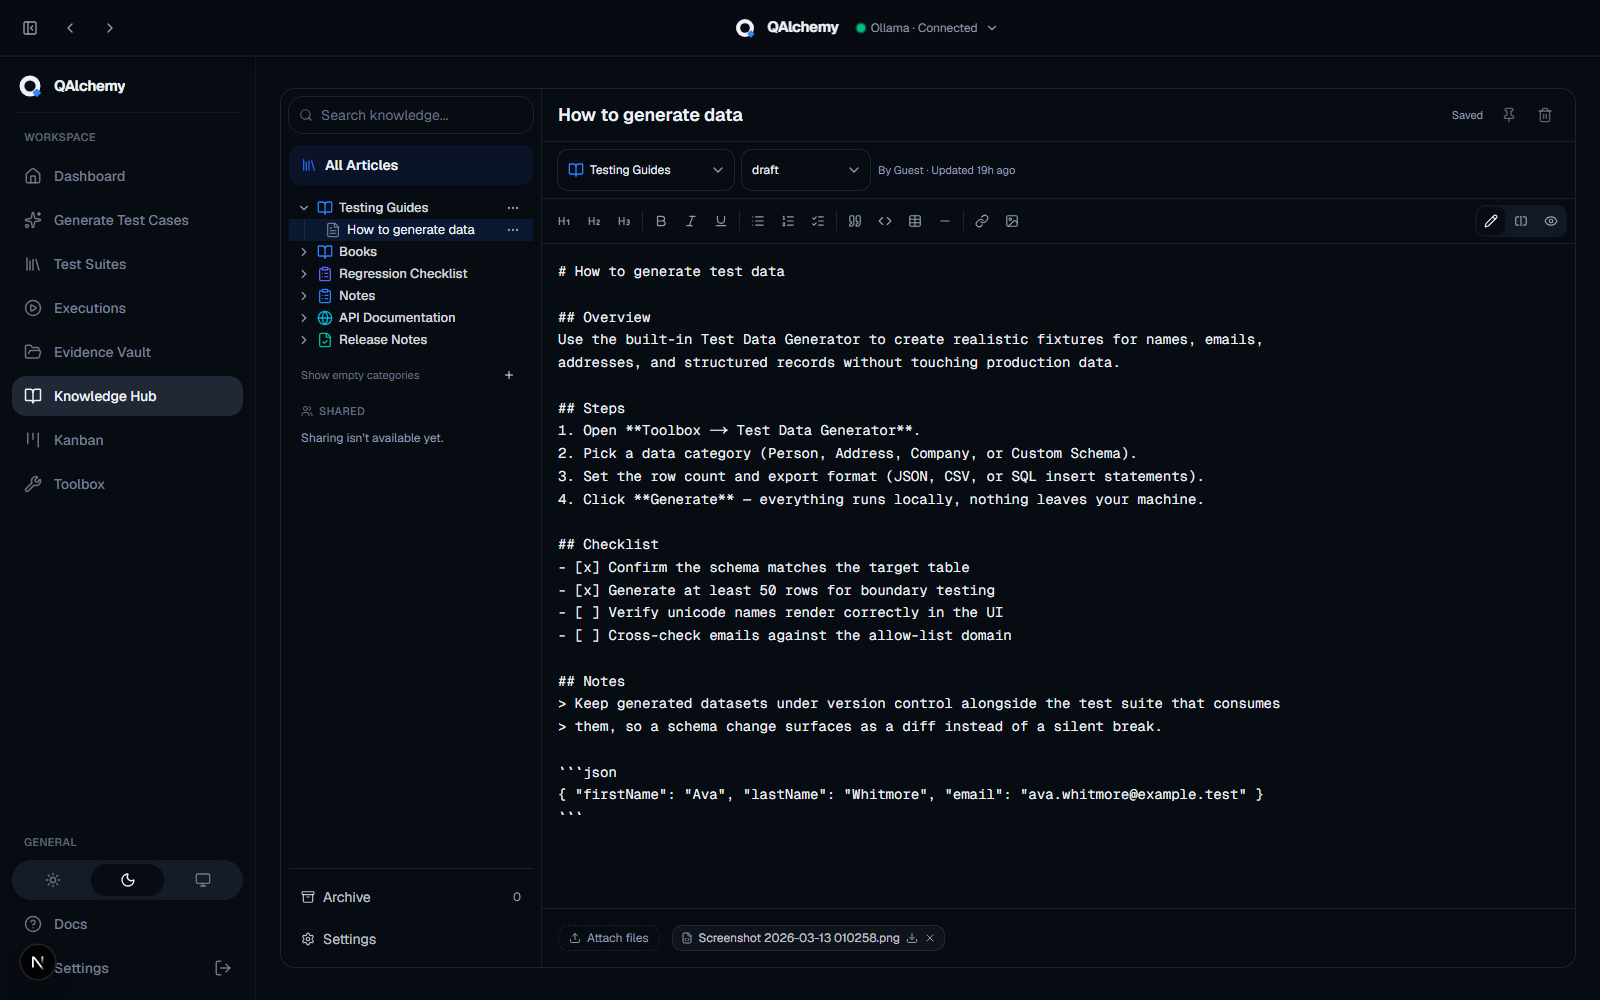Select Knowledge Hub in sidebar

click(x=126, y=396)
